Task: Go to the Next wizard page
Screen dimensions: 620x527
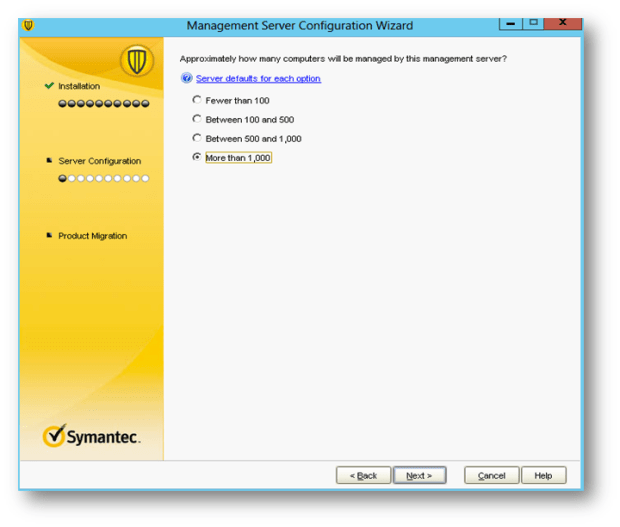Action: click(419, 475)
